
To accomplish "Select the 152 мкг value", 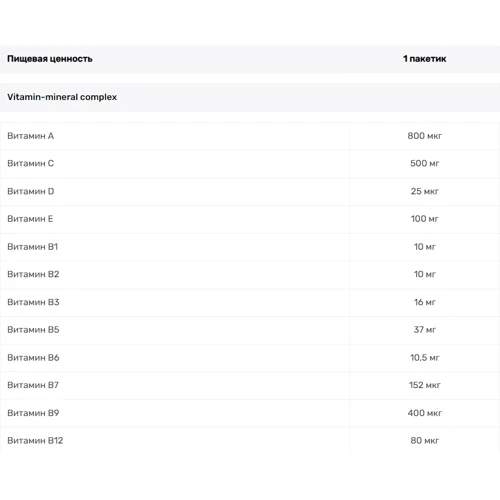I will click(424, 385).
